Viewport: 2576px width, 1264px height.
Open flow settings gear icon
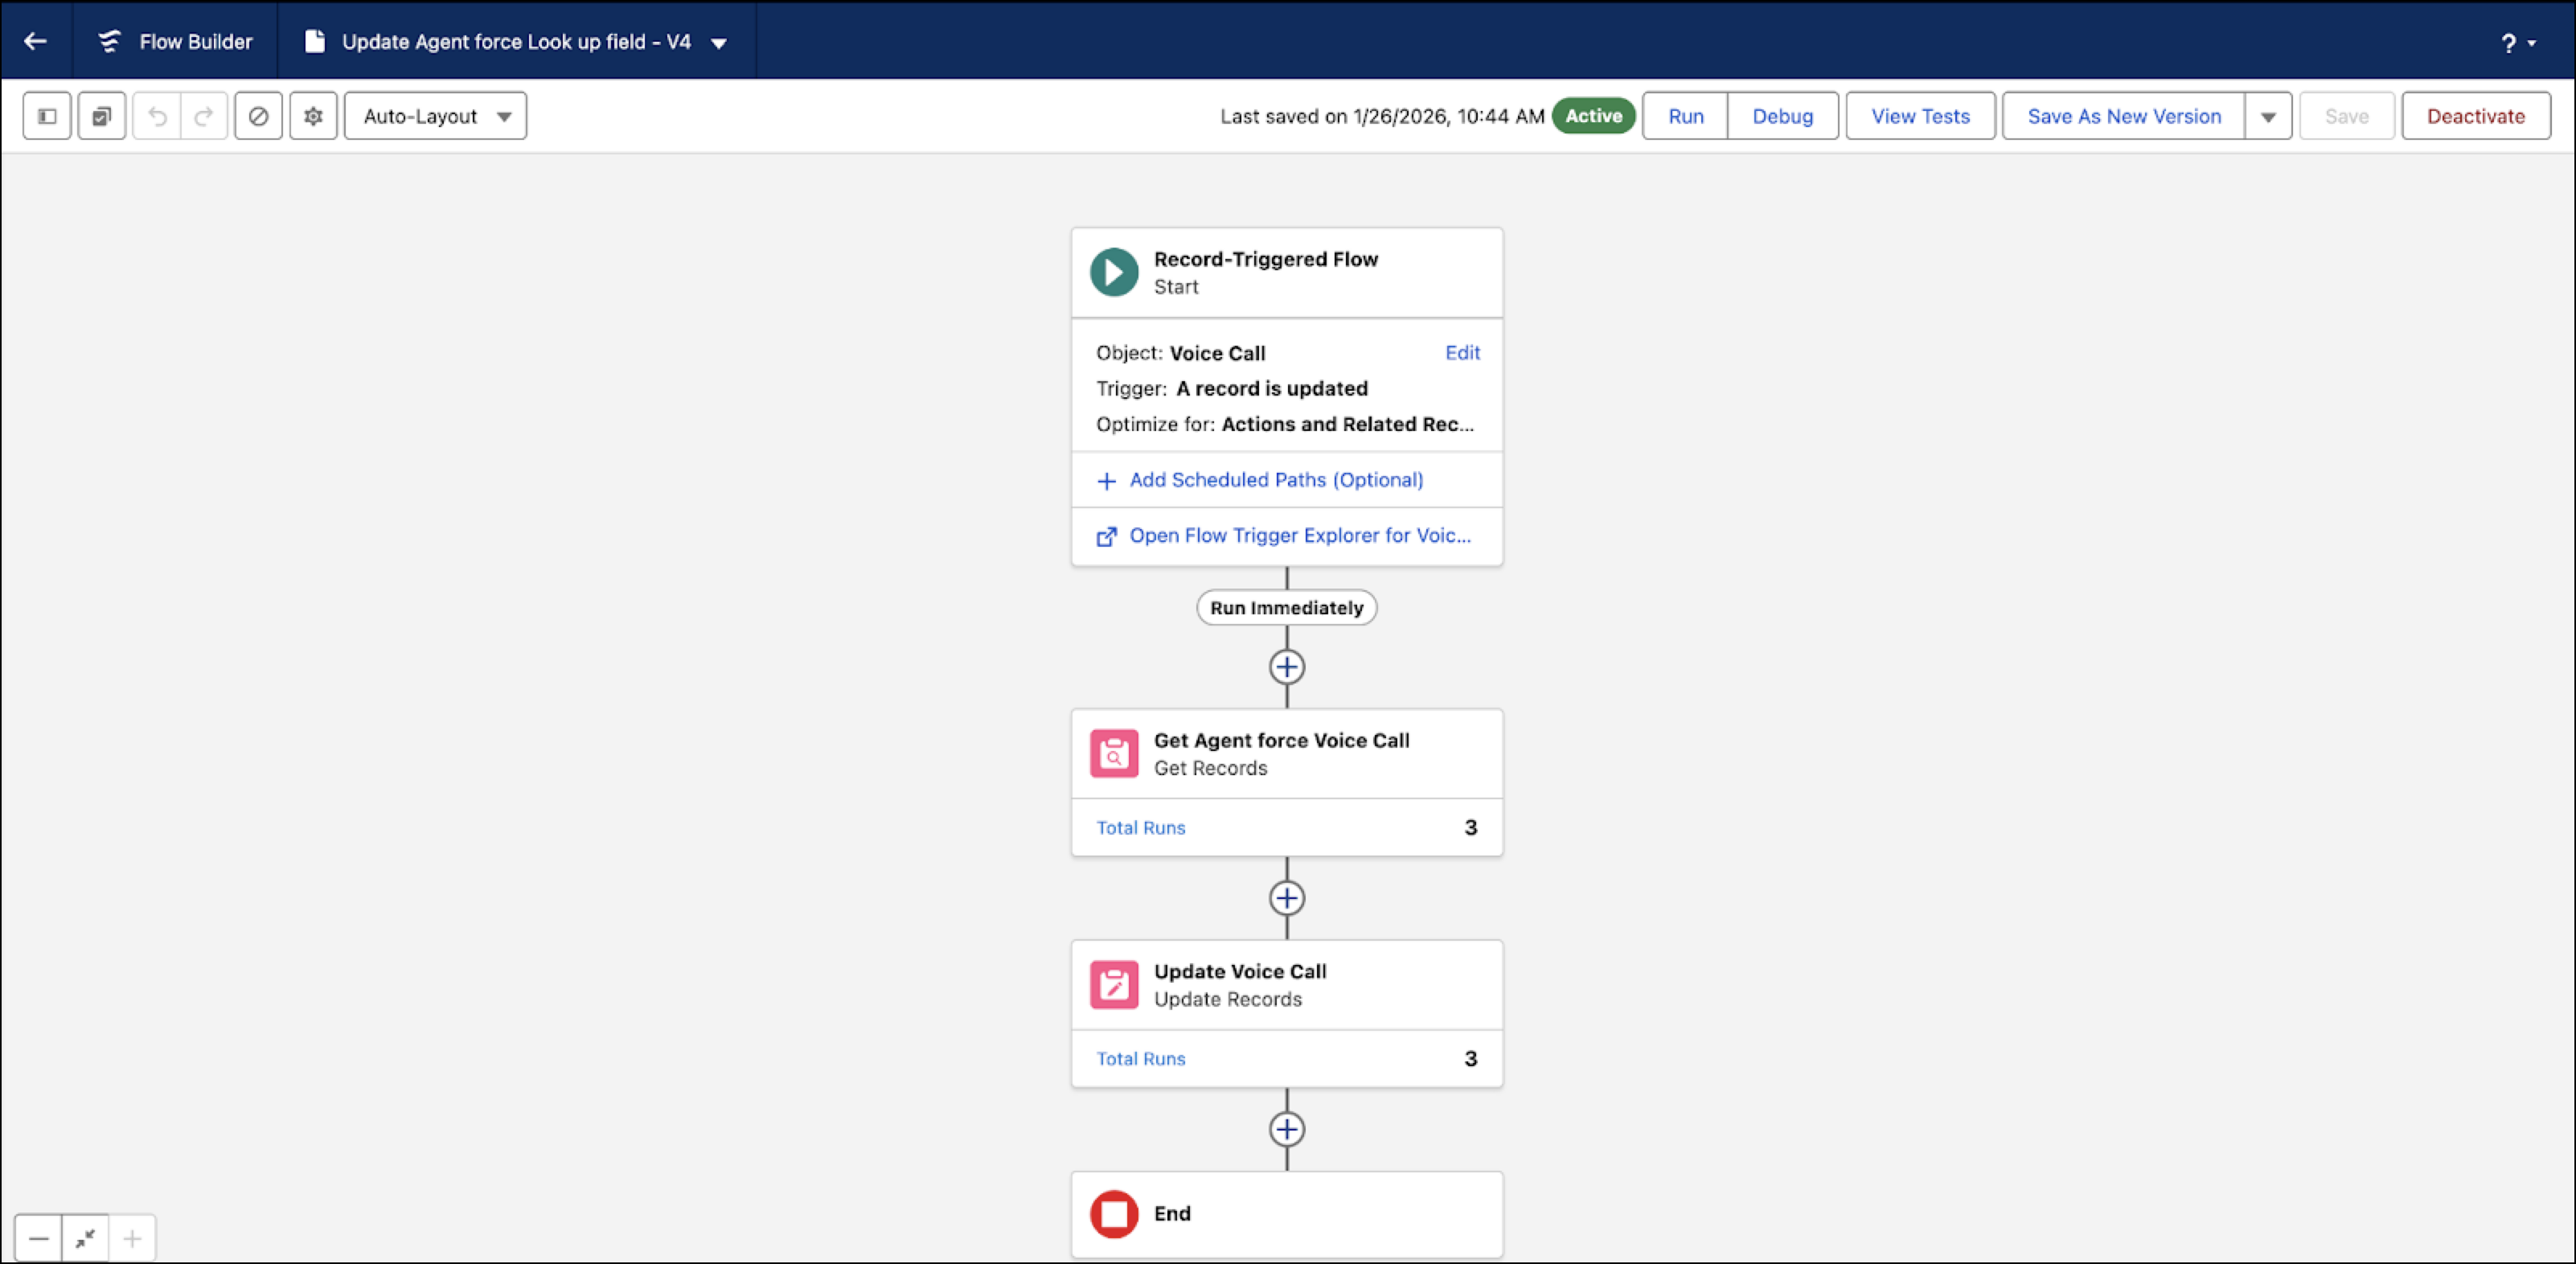[314, 116]
